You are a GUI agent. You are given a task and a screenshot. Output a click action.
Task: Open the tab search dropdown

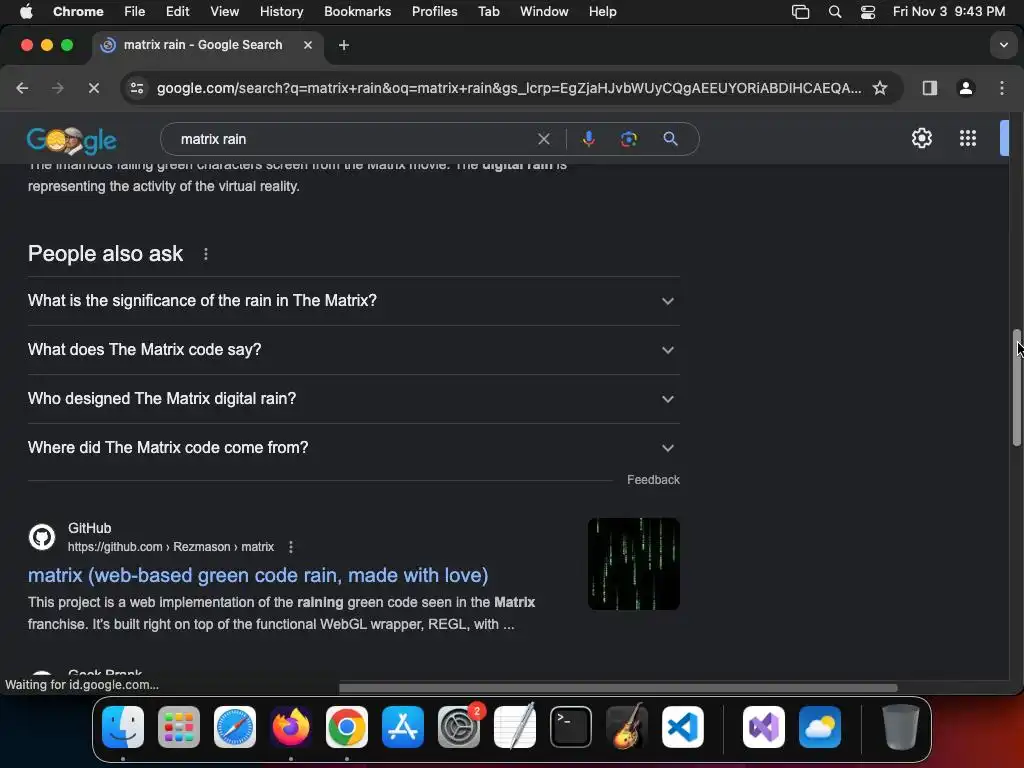pos(1004,45)
